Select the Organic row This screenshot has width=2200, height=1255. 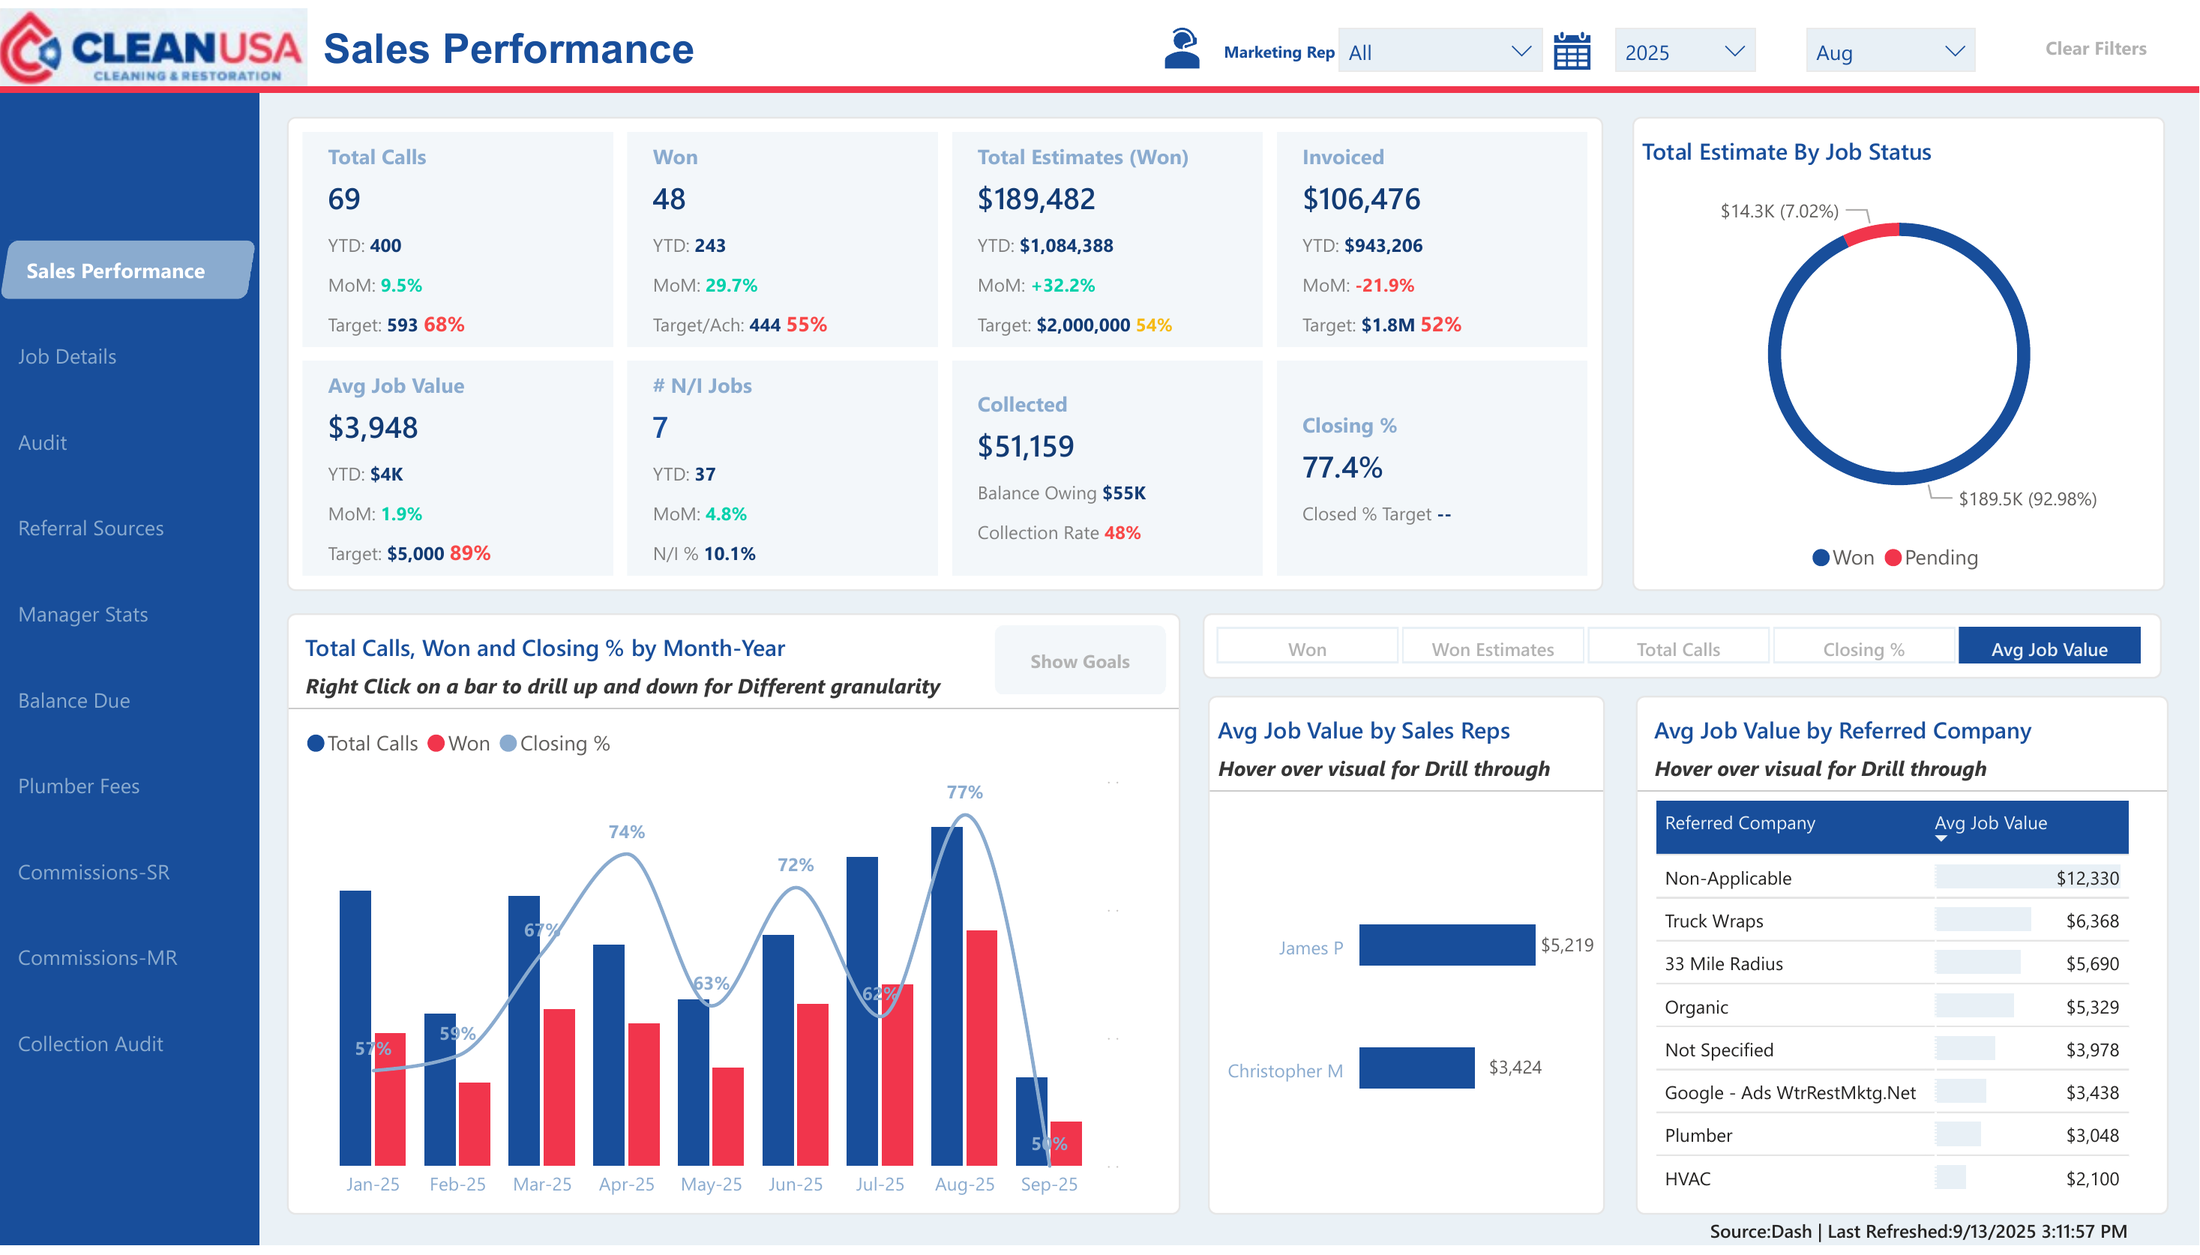(x=1891, y=1007)
